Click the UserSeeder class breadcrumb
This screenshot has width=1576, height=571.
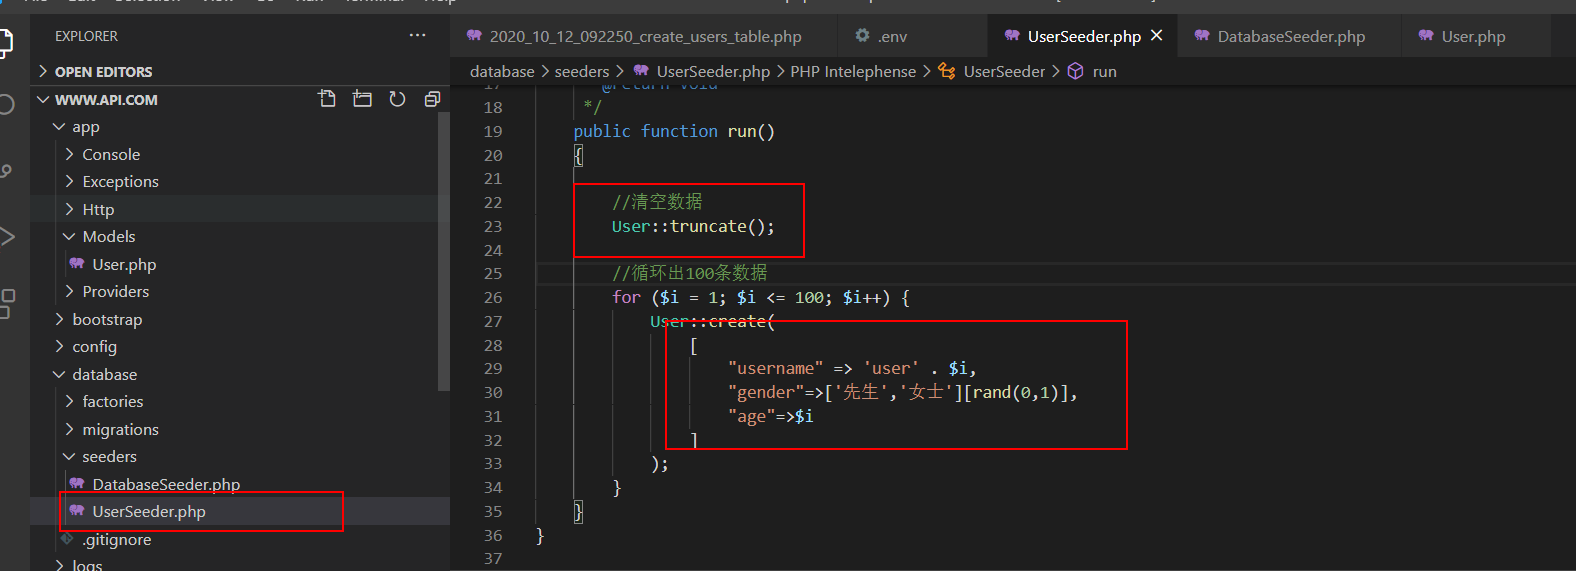1004,71
